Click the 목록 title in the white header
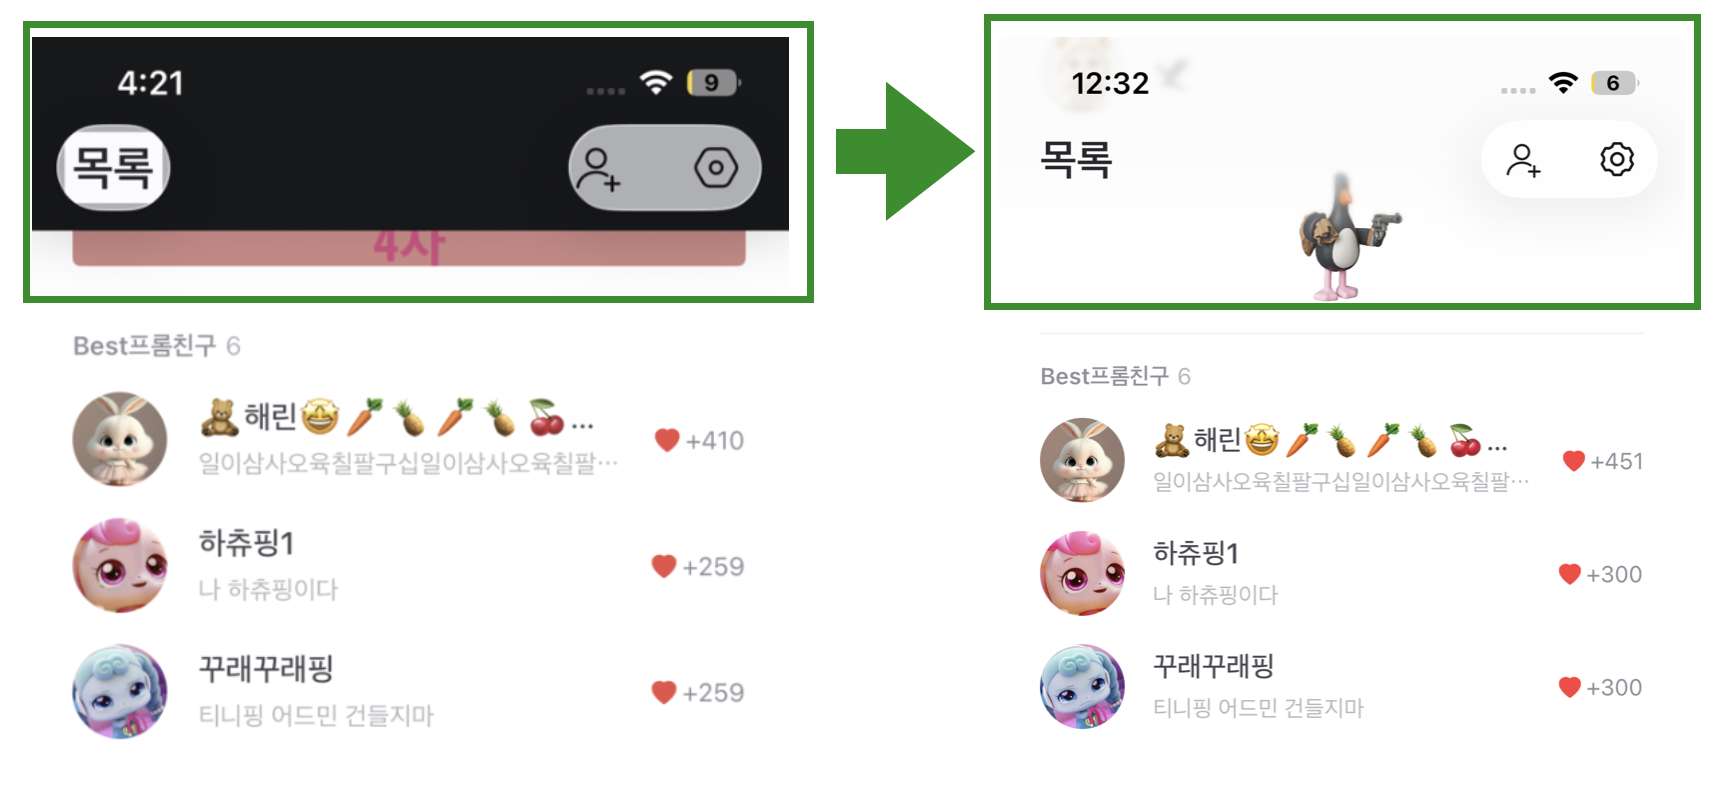 point(1076,159)
